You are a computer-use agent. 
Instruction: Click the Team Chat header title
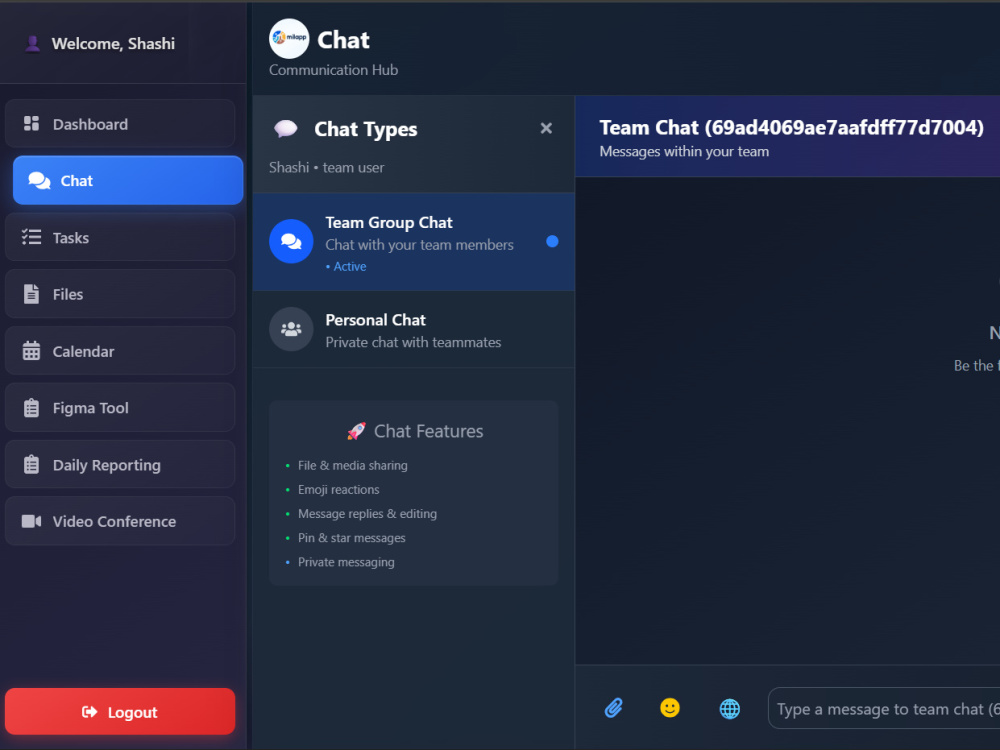coord(791,128)
